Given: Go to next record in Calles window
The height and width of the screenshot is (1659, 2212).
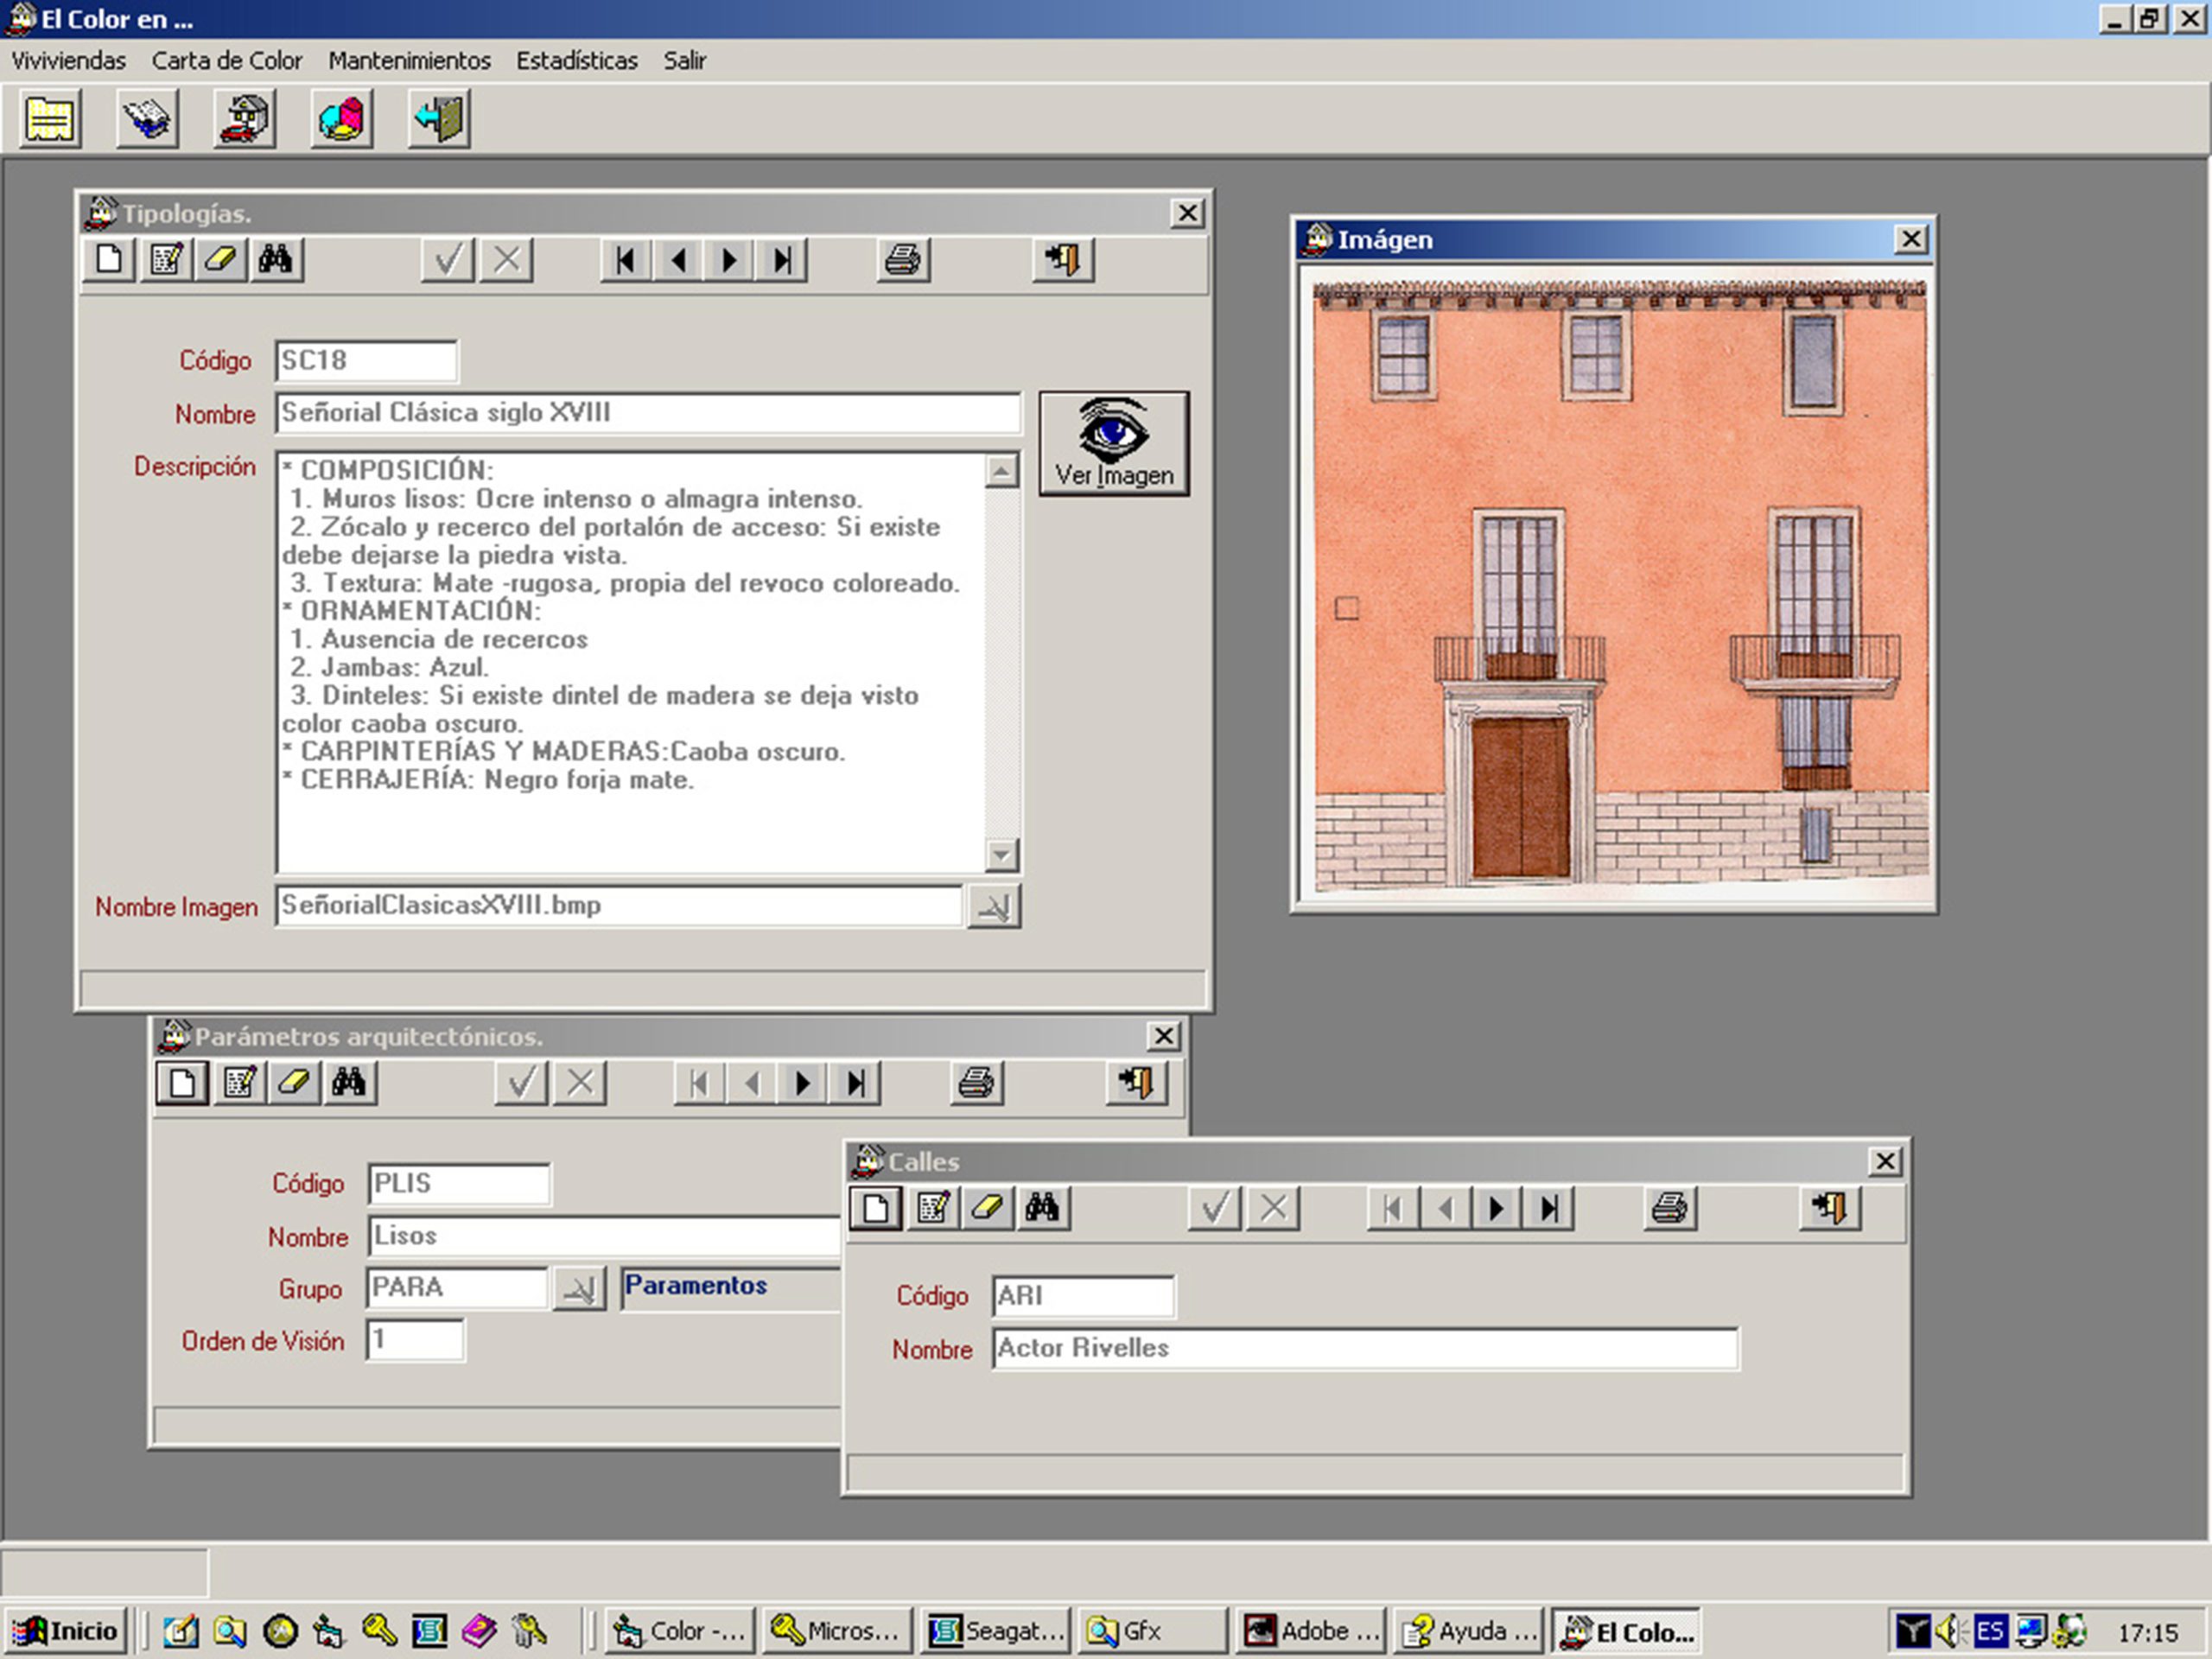Looking at the screenshot, I should tap(1496, 1208).
